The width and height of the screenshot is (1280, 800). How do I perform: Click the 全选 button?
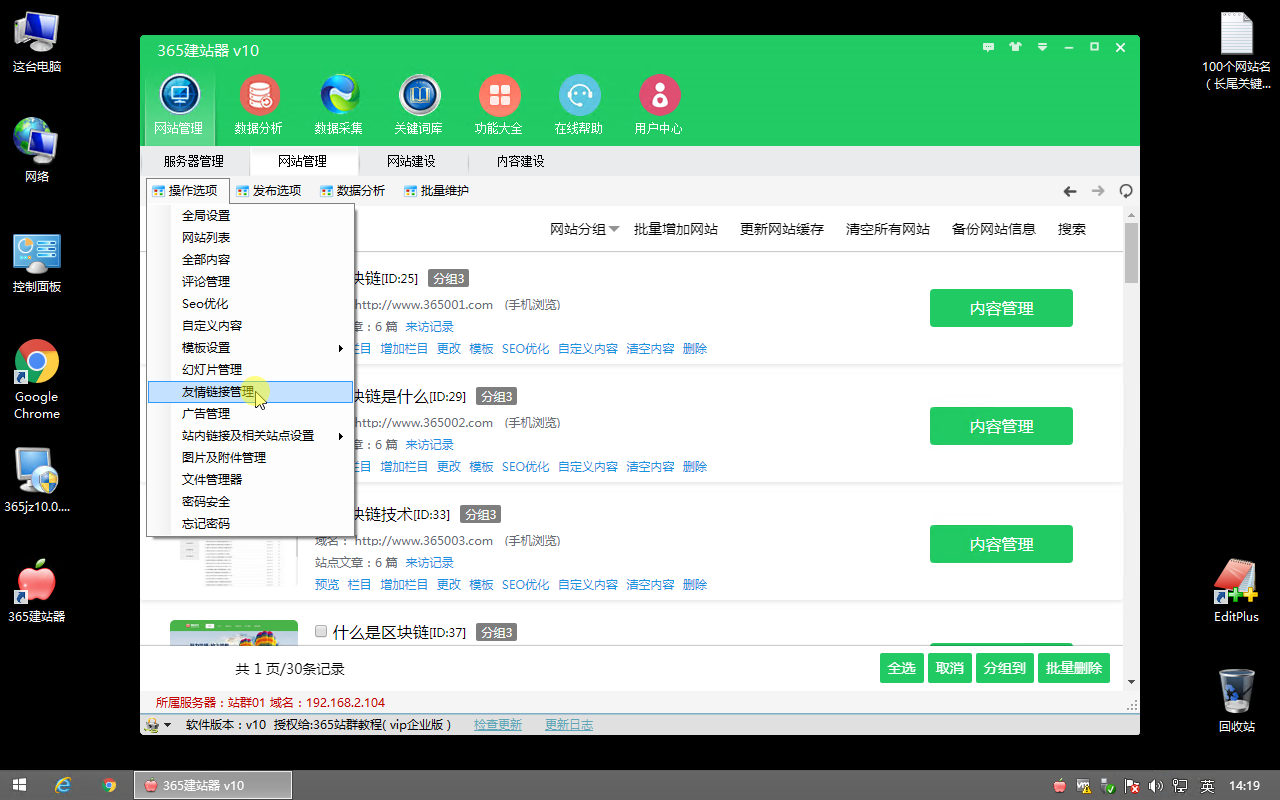(901, 668)
